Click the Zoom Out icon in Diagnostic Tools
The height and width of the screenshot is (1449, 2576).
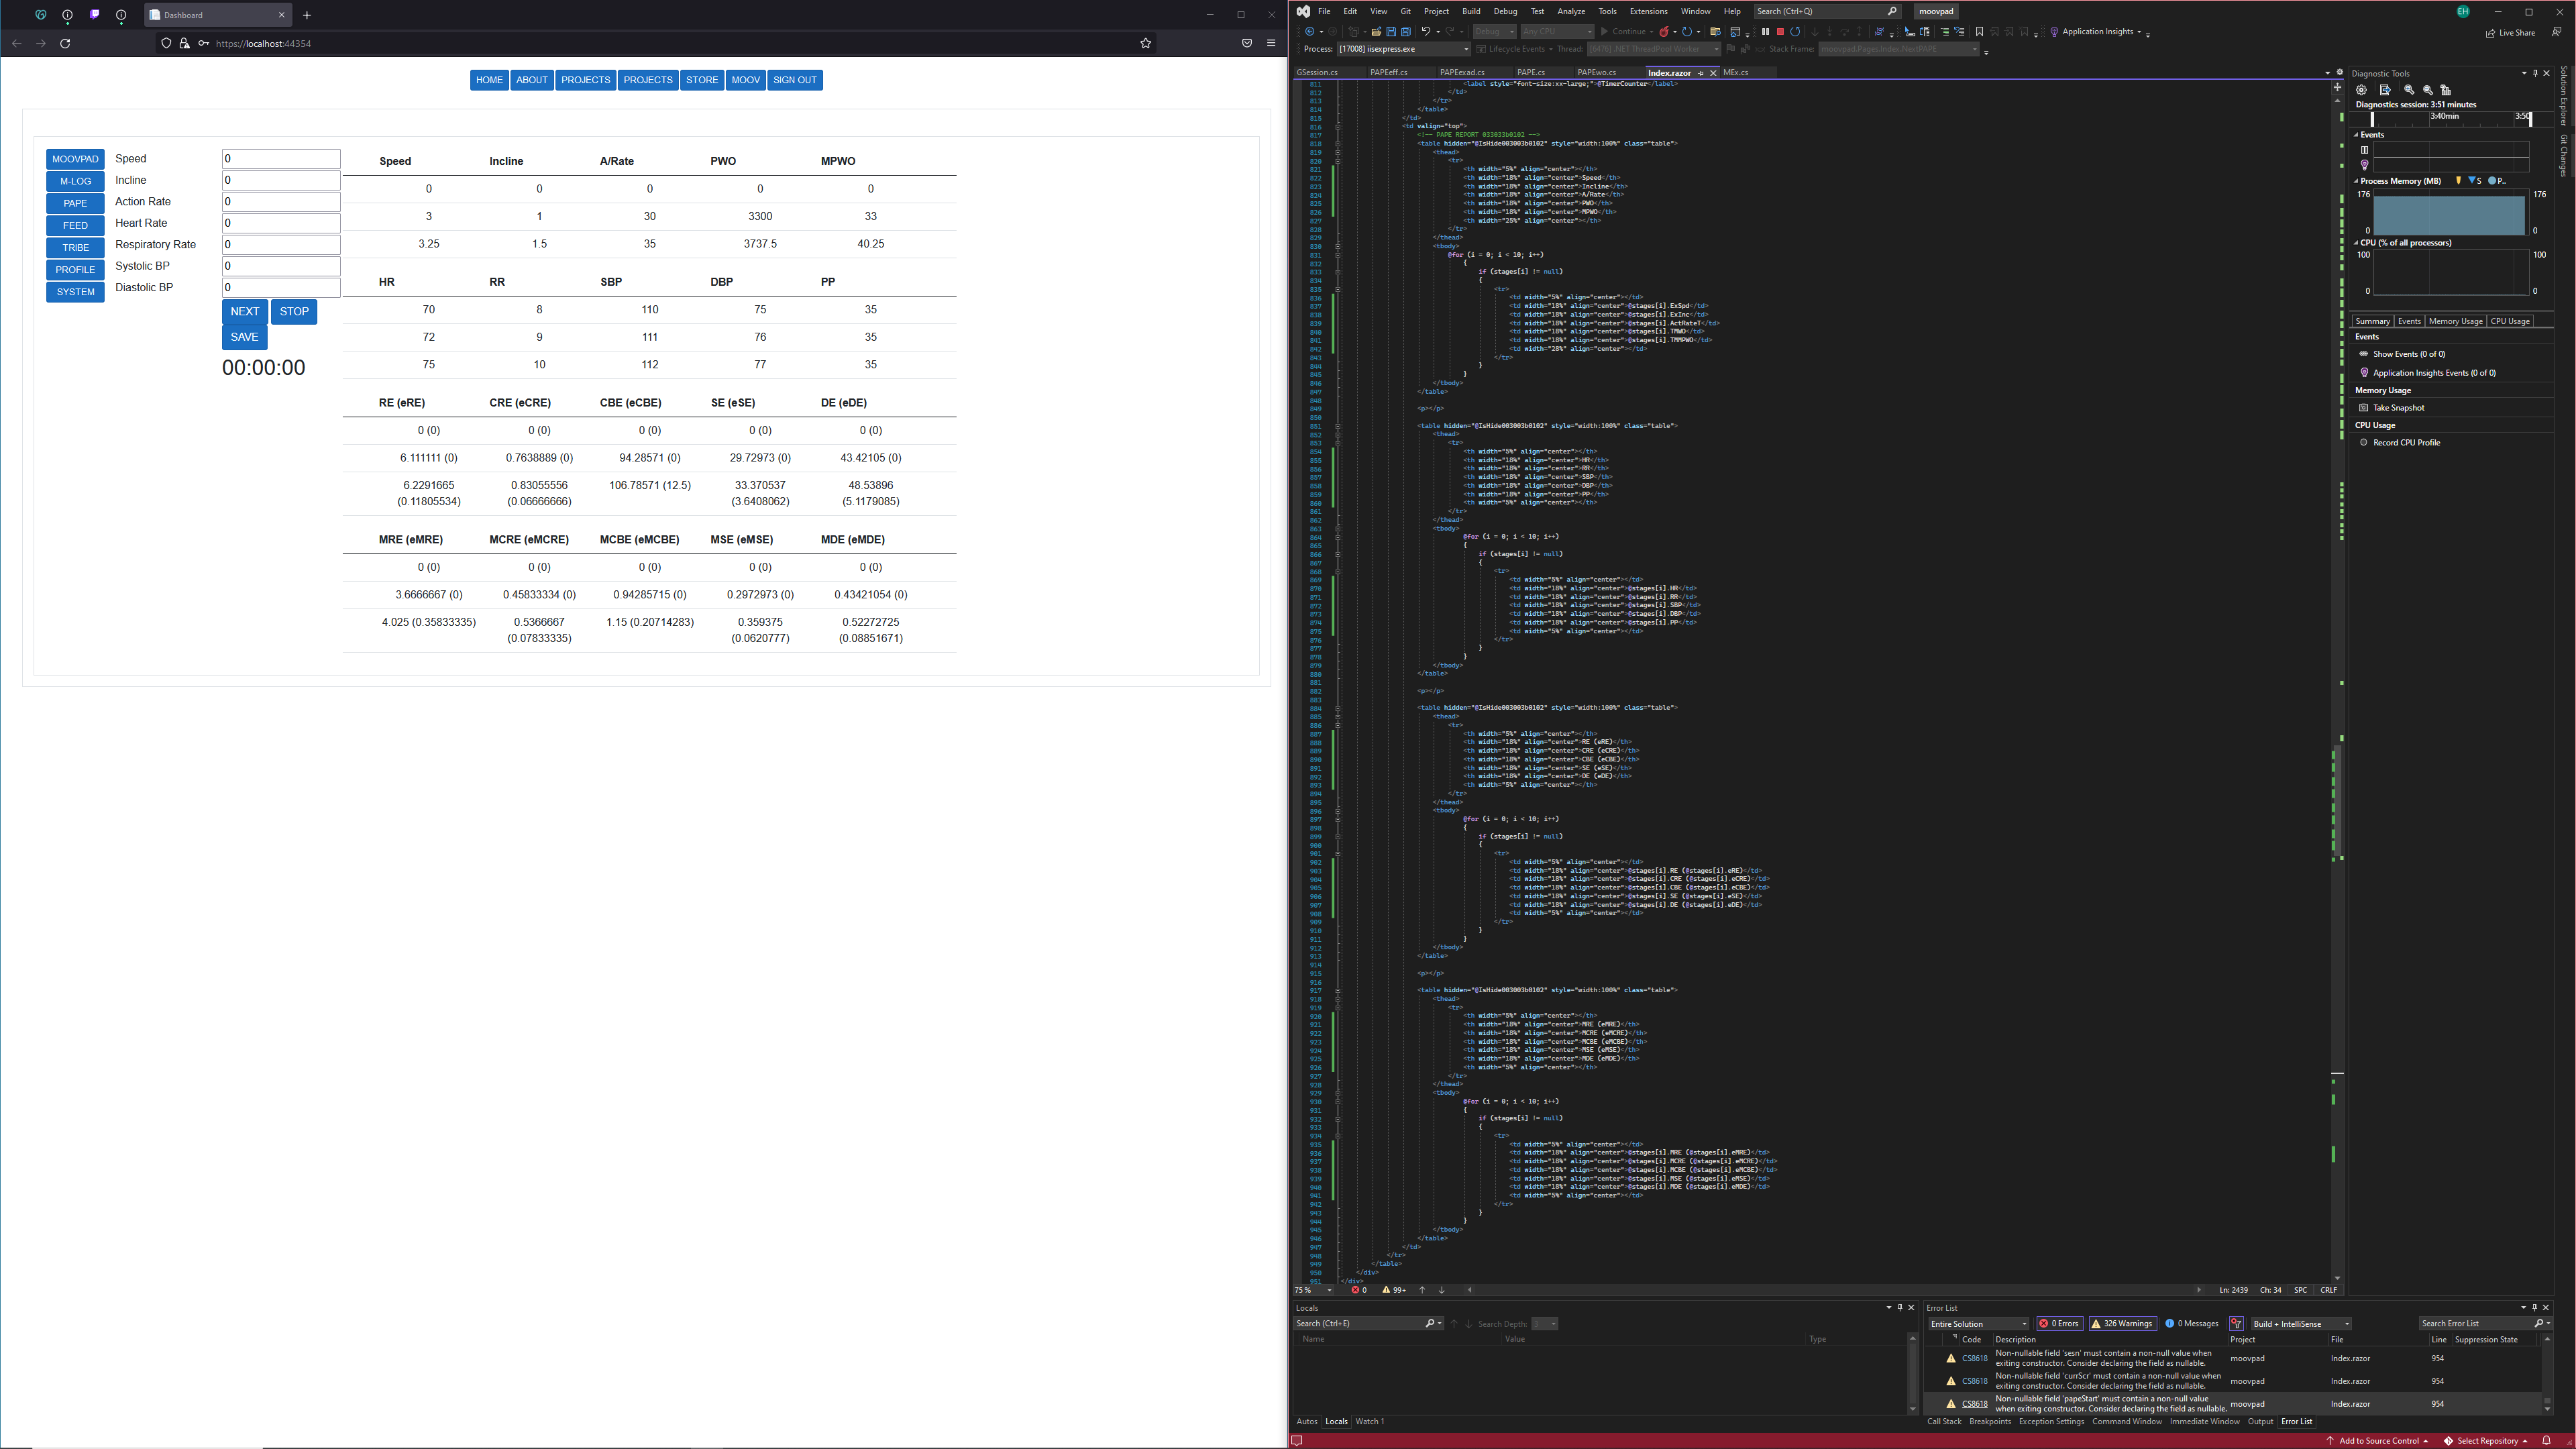click(x=2428, y=90)
